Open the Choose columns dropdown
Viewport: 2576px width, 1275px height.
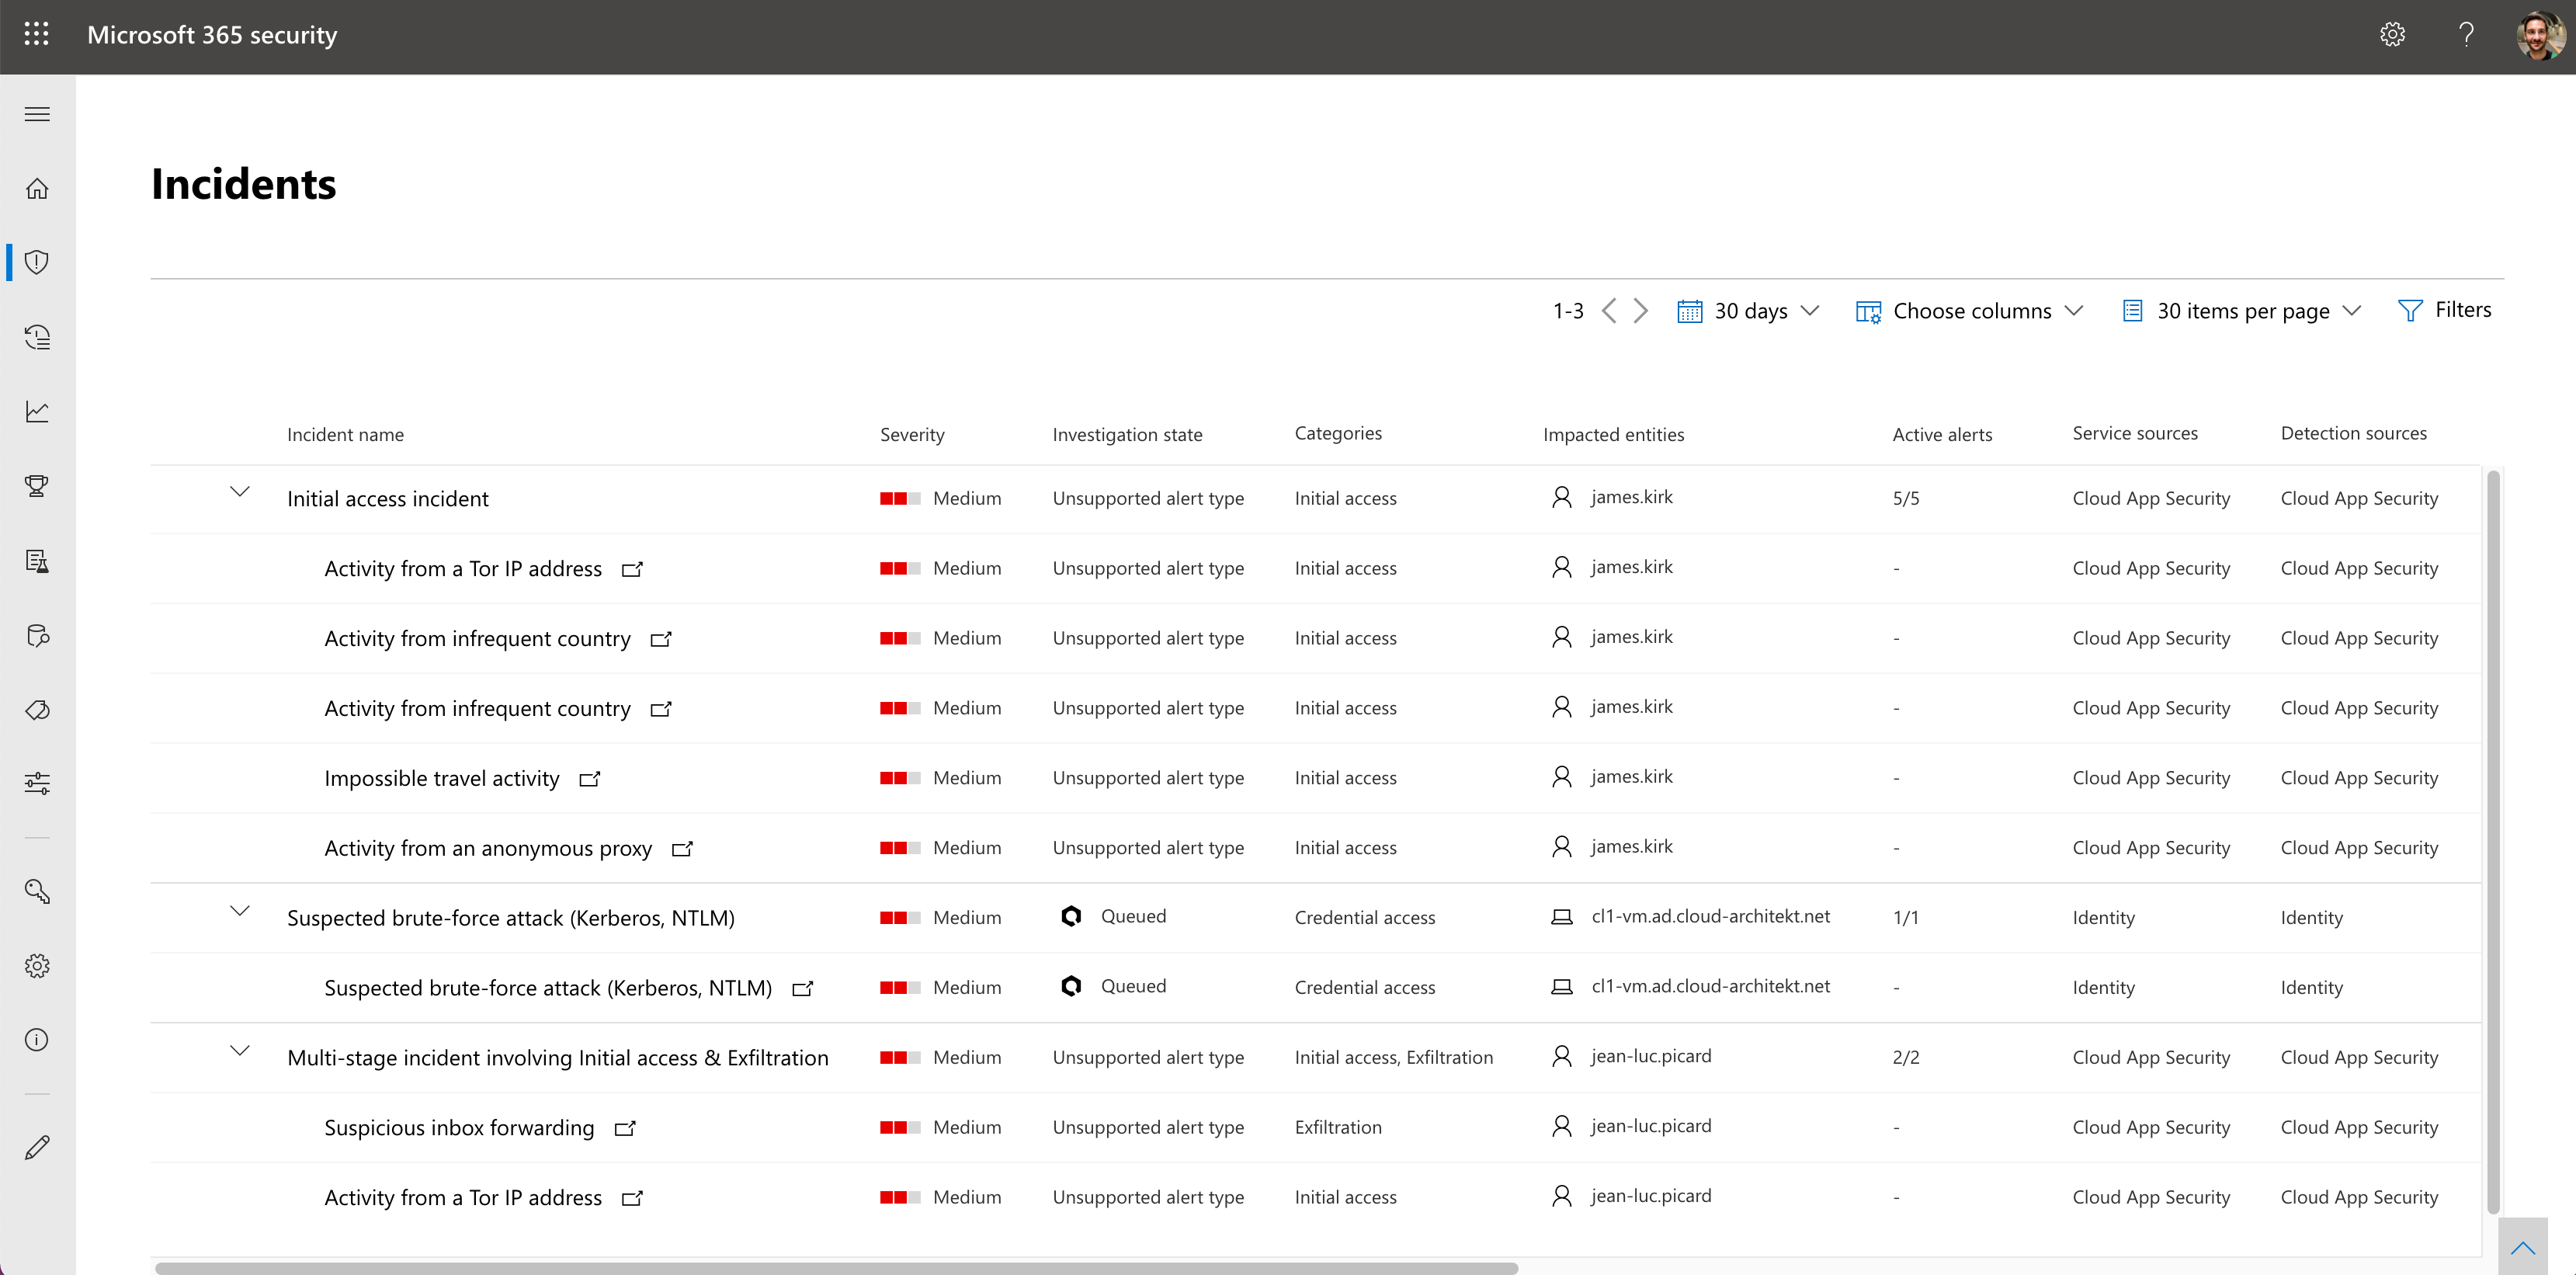pyautogui.click(x=1967, y=311)
